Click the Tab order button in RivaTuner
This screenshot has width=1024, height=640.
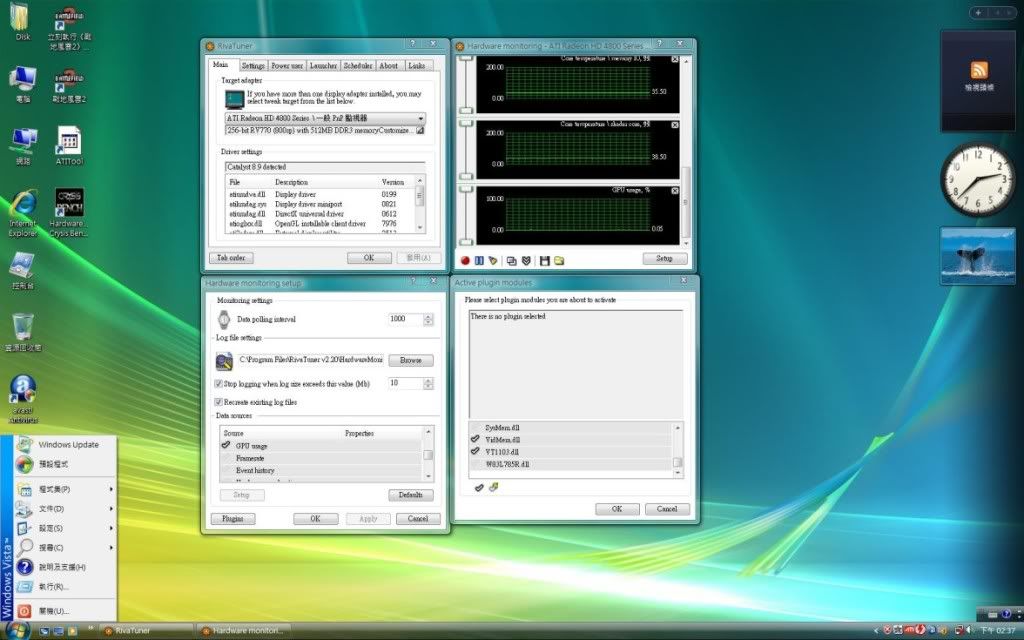[231, 258]
